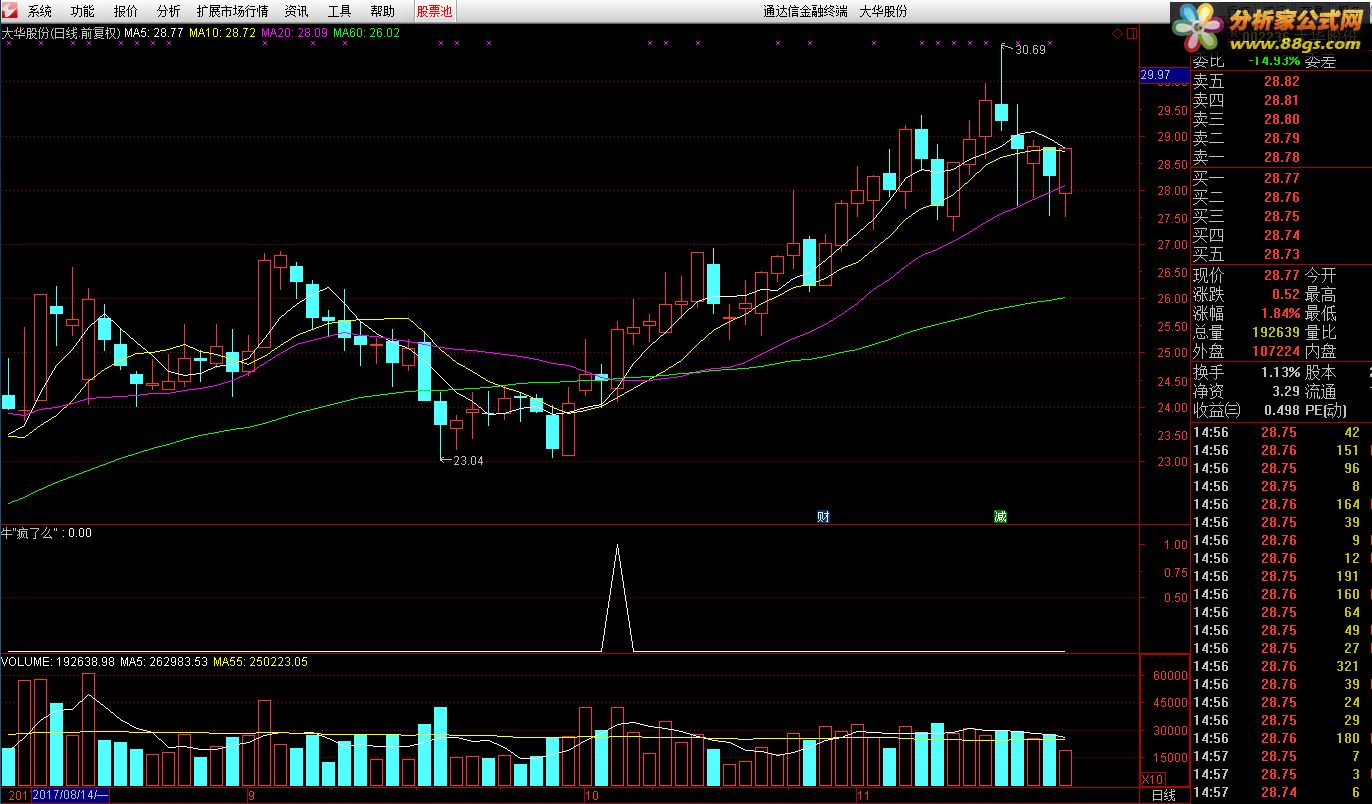Screen dimensions: 1372x804
Task: Select the 卖一 28.78 order row
Action: [x=1281, y=158]
